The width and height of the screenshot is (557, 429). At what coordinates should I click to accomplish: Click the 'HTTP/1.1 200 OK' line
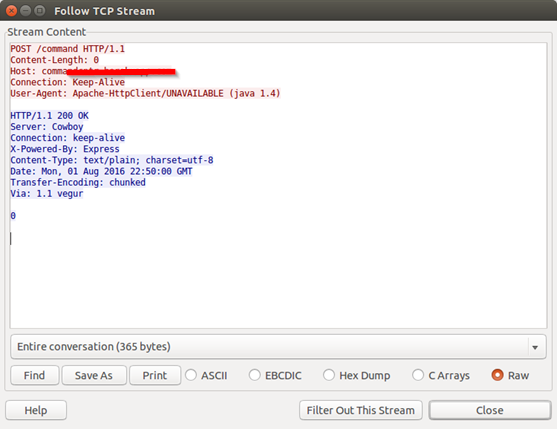[x=49, y=115]
